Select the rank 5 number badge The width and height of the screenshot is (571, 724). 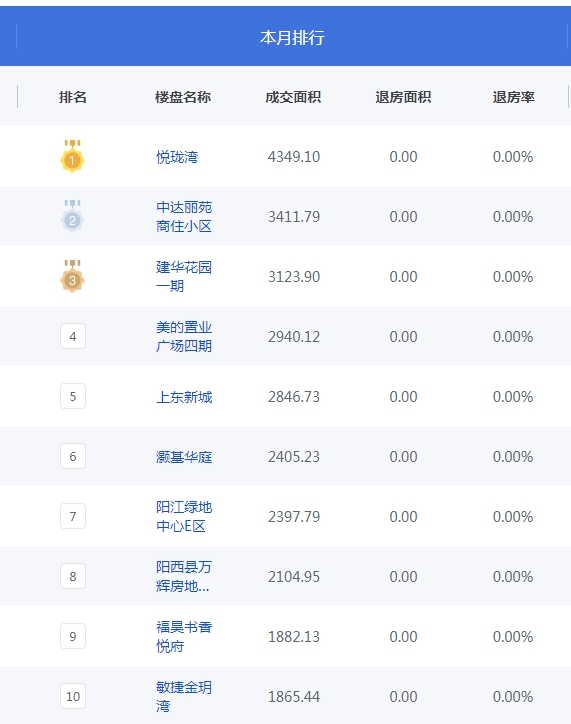(x=73, y=396)
